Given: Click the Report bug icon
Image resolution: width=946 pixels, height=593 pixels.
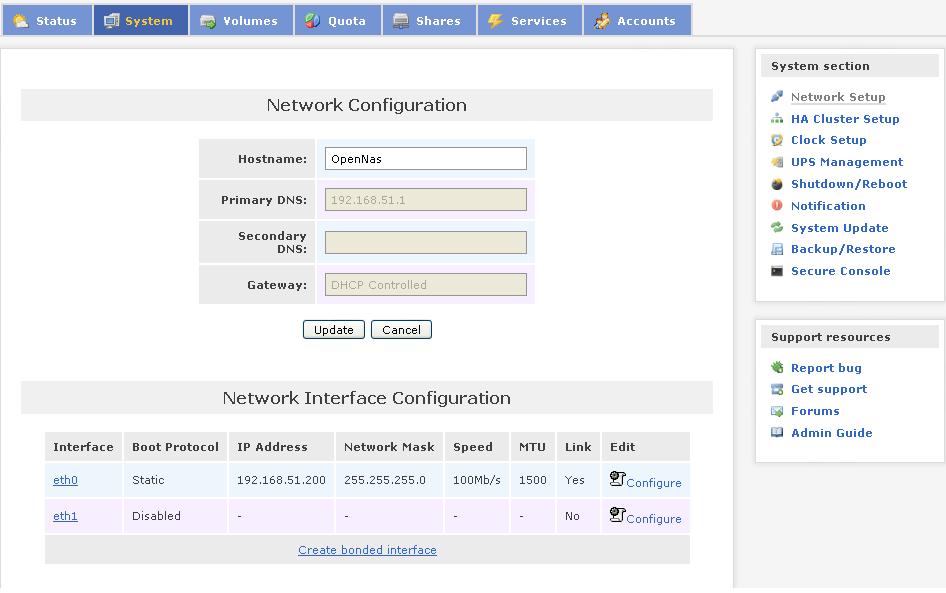Looking at the screenshot, I should coord(777,368).
